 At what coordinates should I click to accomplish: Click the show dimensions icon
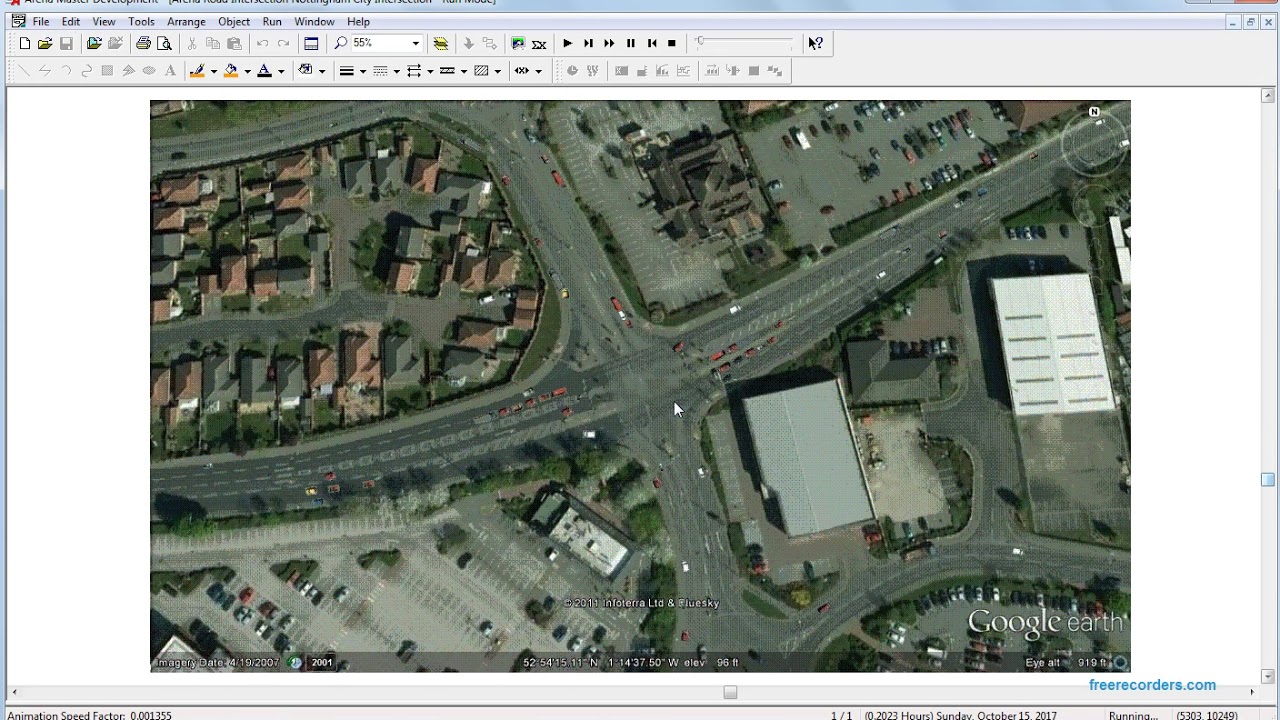click(x=522, y=71)
